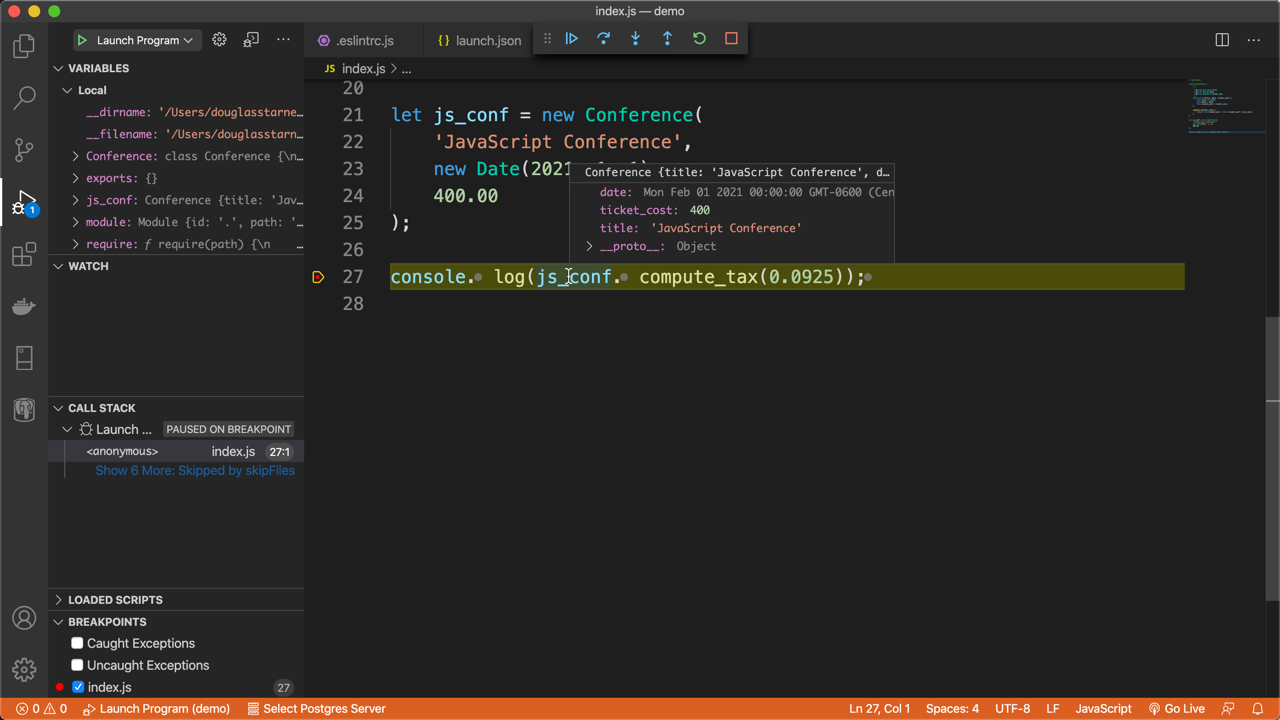
Task: Expand the js_conf variable
Action: point(76,200)
